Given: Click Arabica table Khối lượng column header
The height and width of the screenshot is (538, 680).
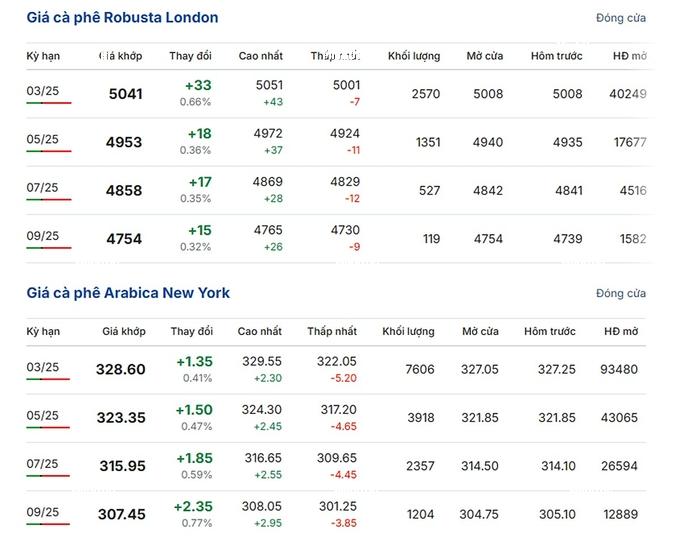Looking at the screenshot, I should tap(409, 332).
